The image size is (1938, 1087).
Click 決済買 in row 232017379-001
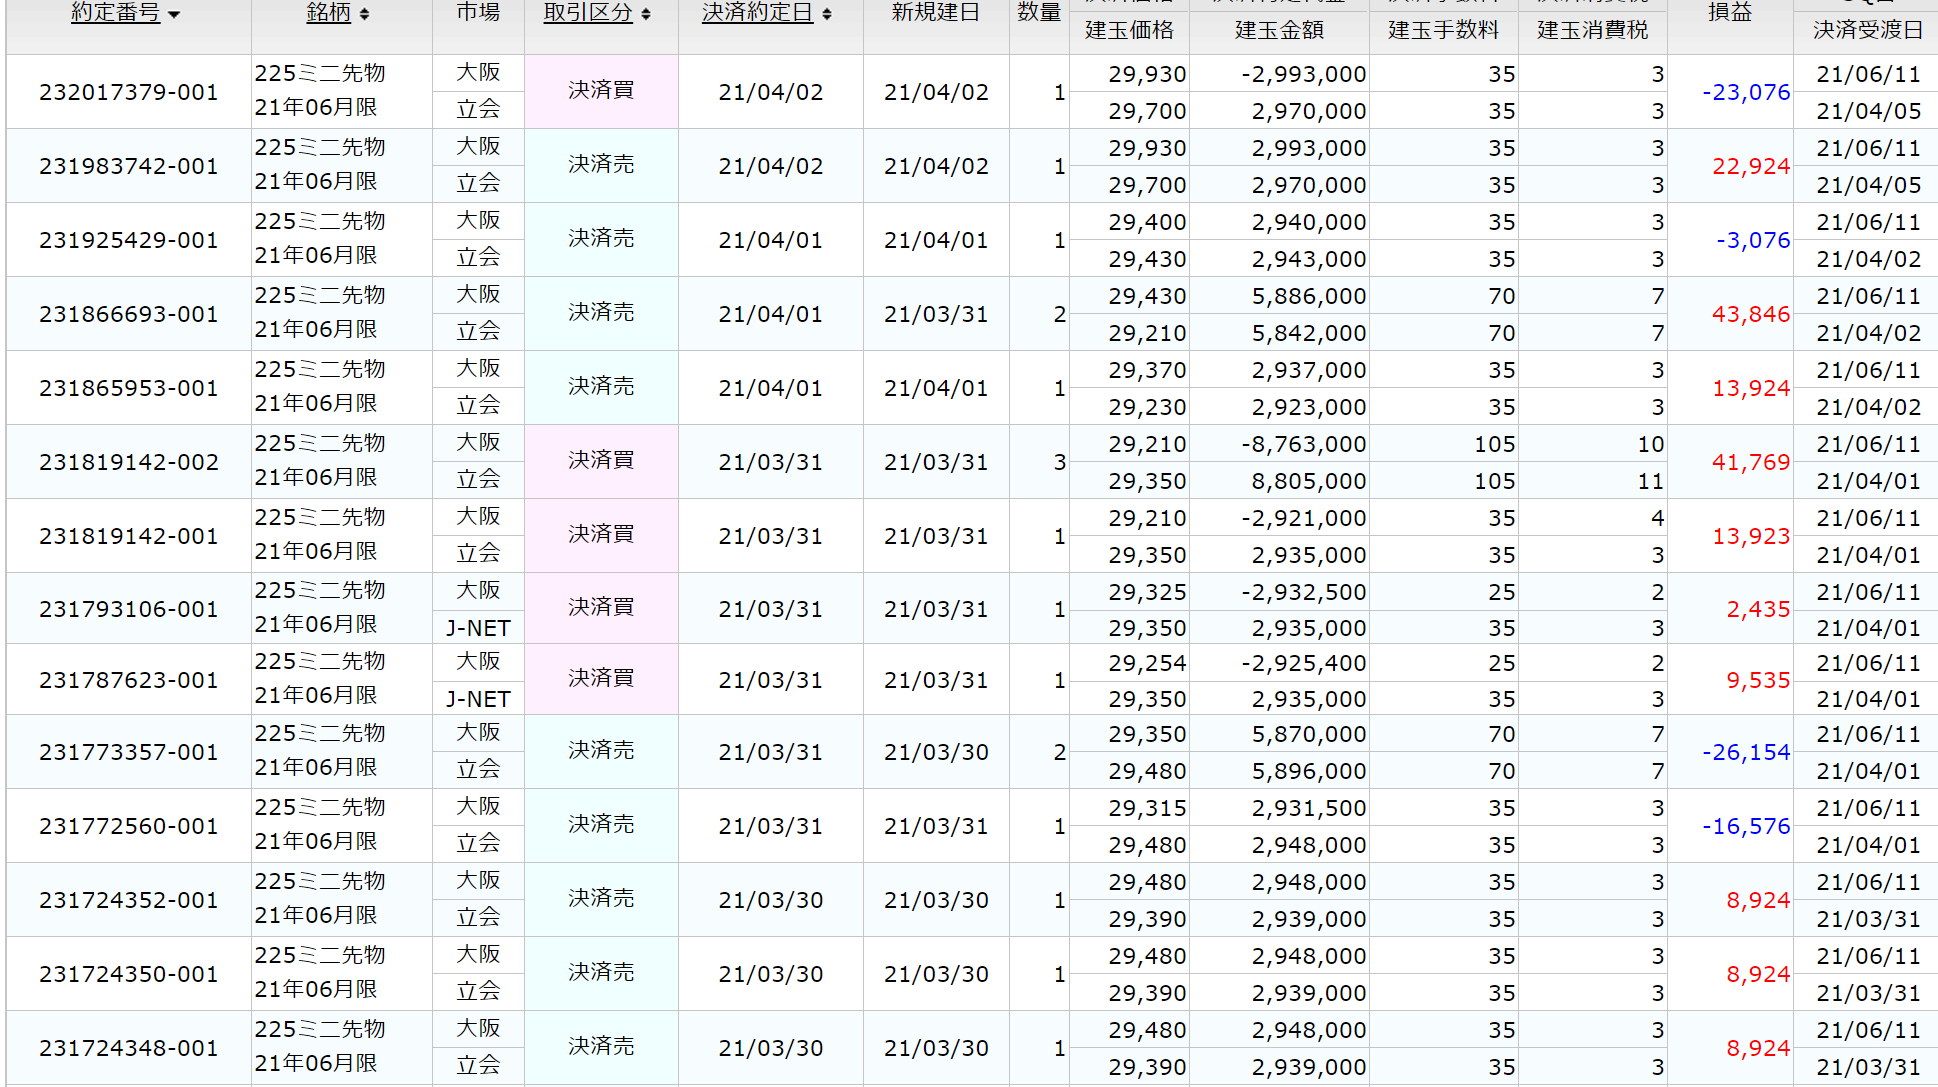point(601,90)
